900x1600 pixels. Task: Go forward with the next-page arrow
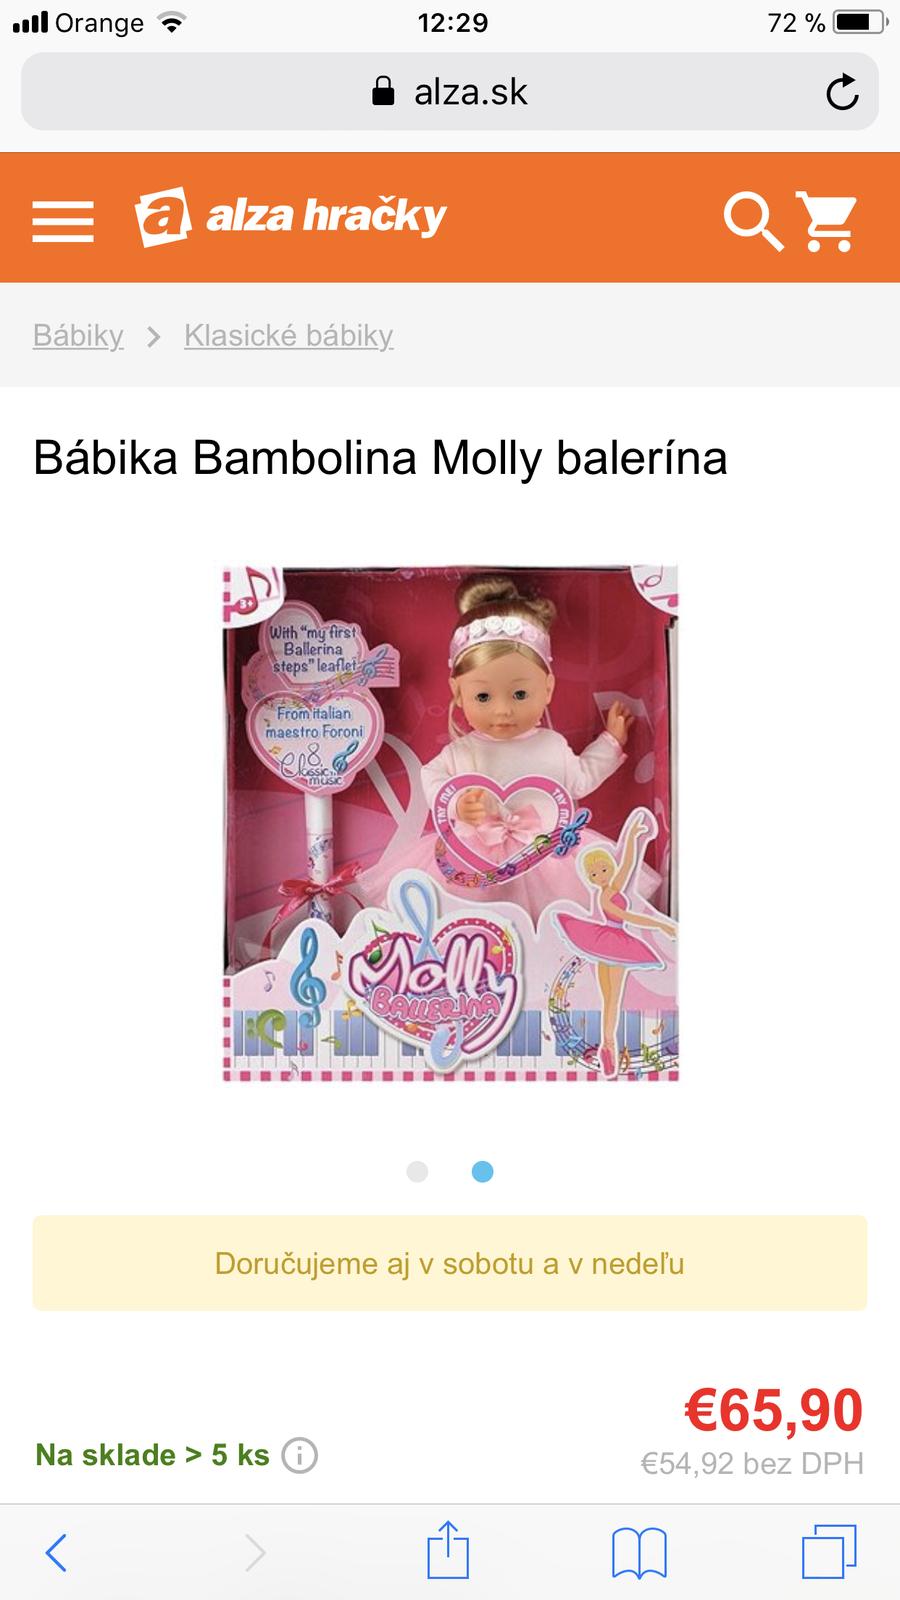(255, 1552)
